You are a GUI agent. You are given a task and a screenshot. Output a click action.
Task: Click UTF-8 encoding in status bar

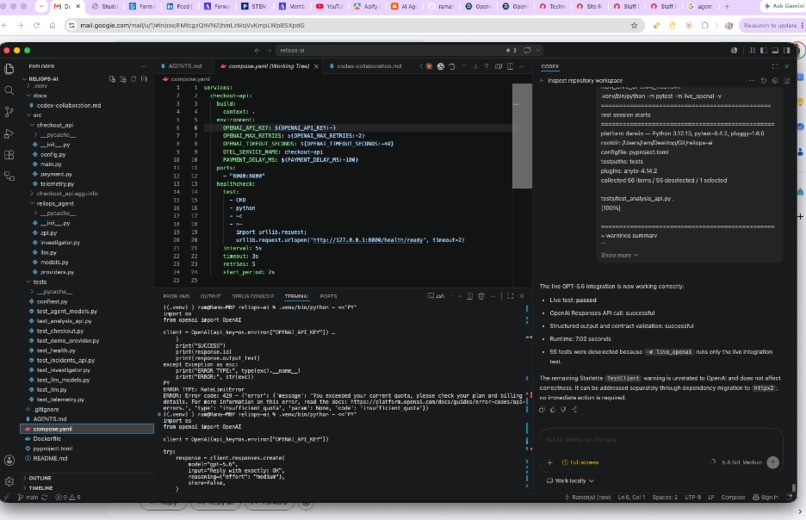pyautogui.click(x=692, y=497)
